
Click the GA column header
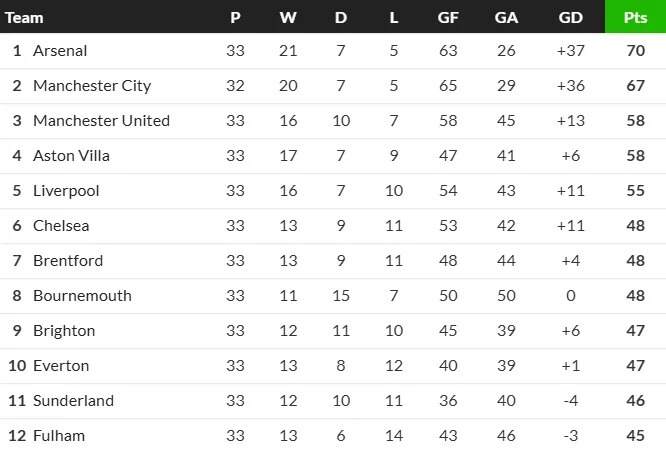click(x=505, y=17)
